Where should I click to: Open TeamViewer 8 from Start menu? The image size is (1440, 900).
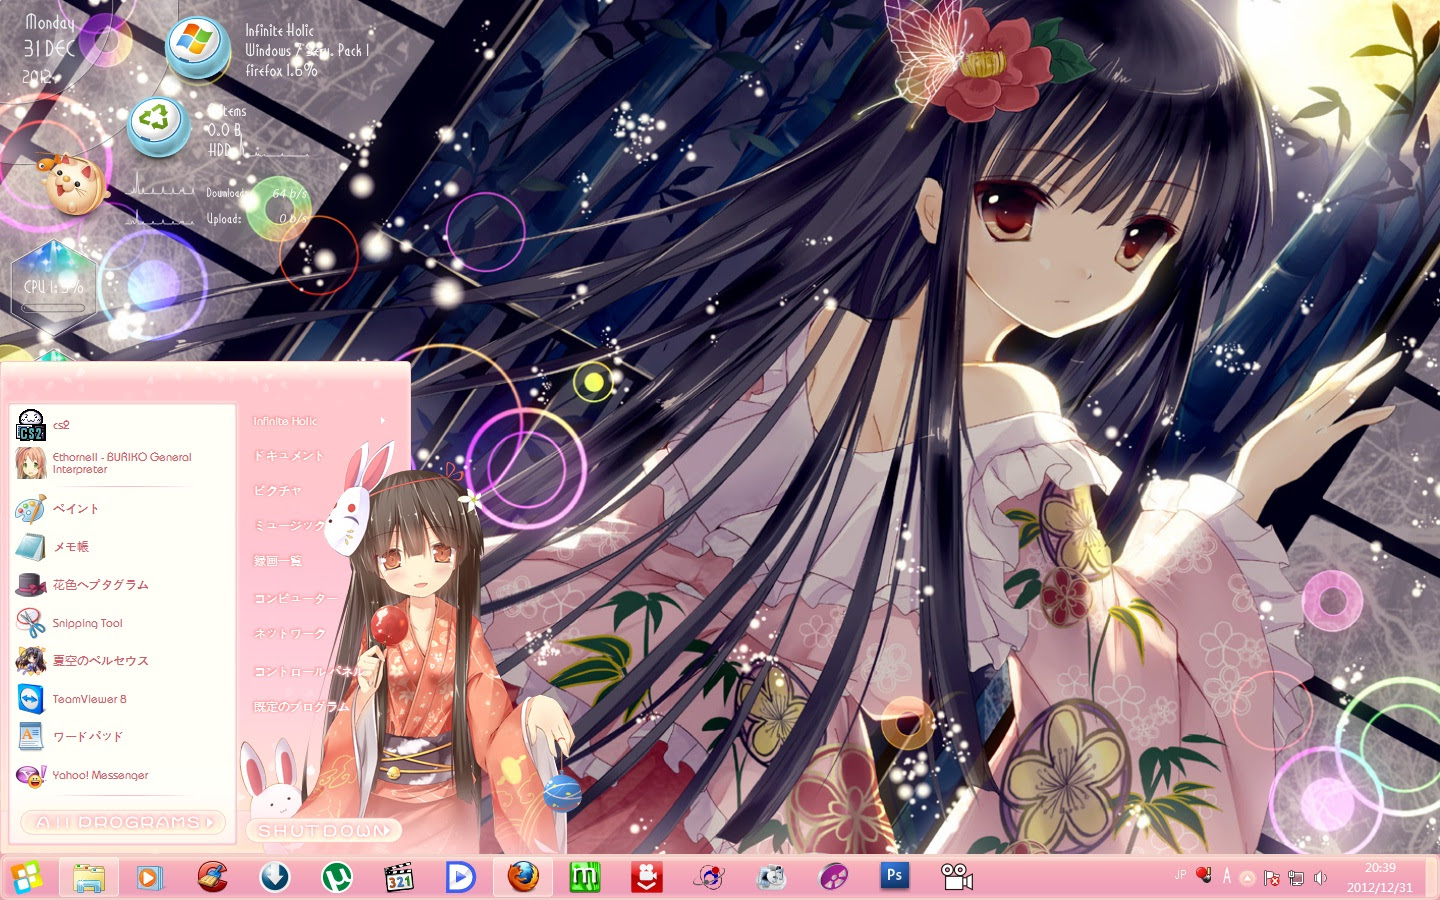pyautogui.click(x=123, y=699)
